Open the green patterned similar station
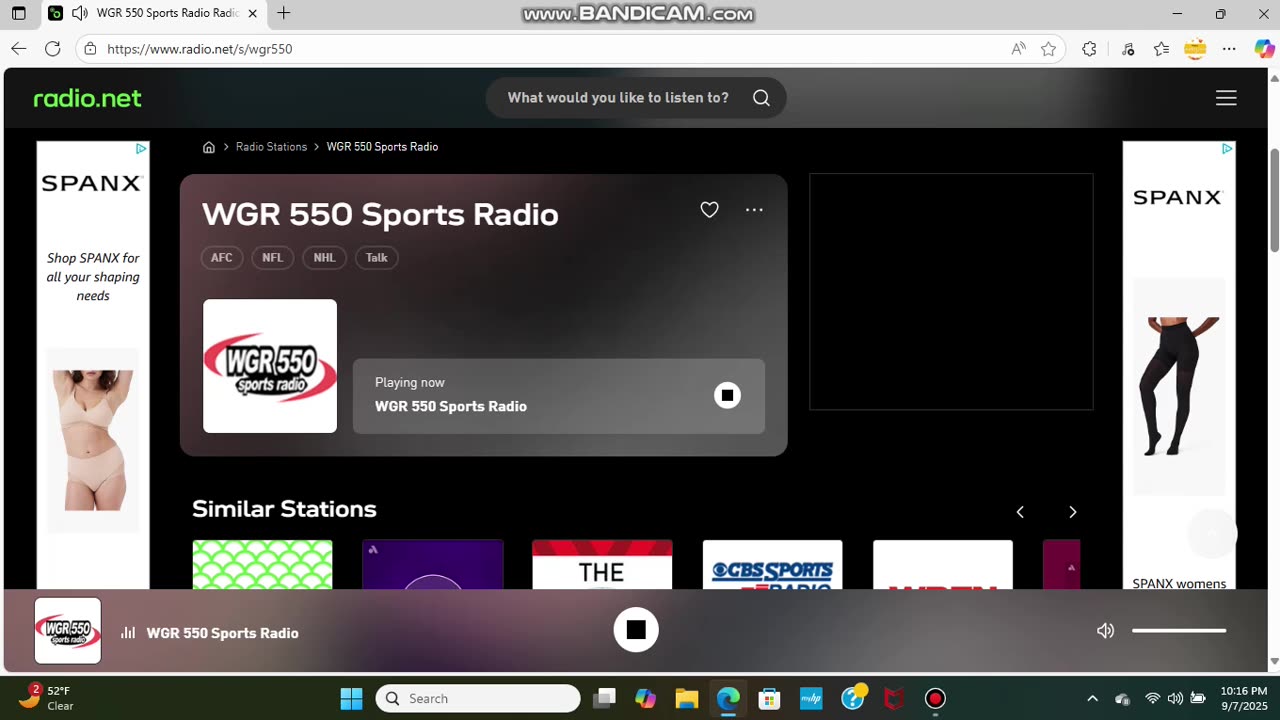Viewport: 1280px width, 720px height. 262,565
